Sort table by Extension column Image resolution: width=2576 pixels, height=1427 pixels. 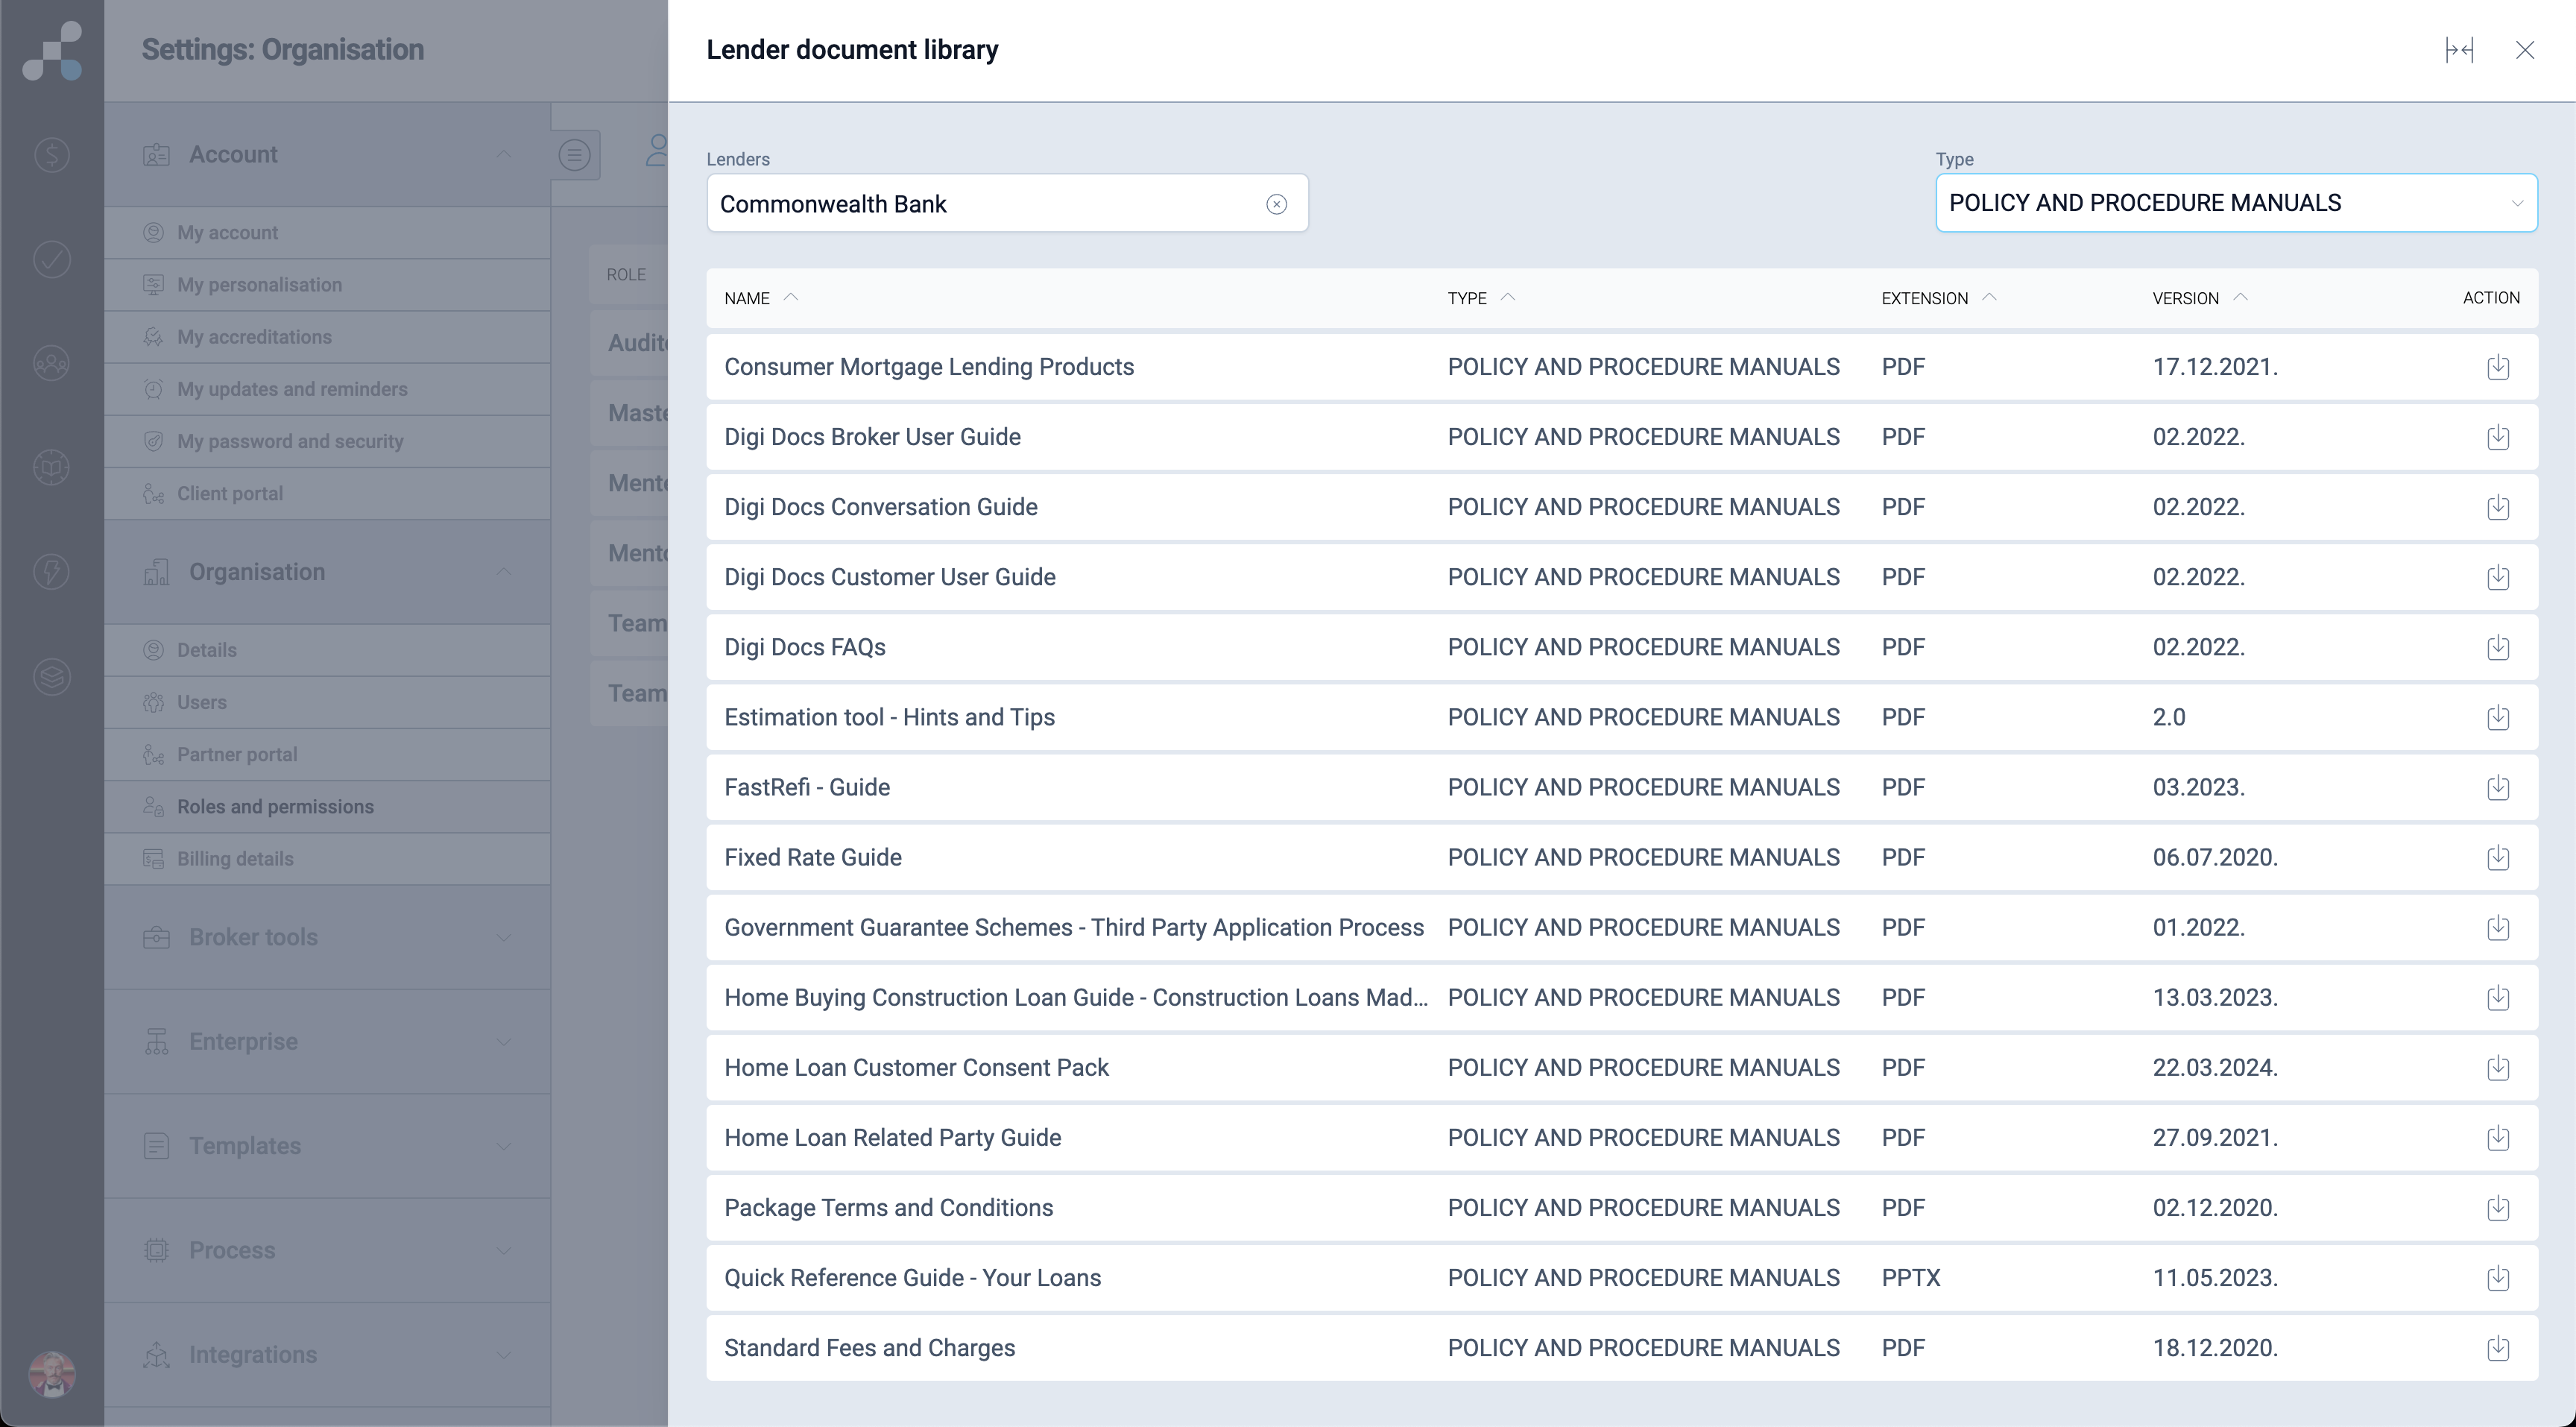1938,298
